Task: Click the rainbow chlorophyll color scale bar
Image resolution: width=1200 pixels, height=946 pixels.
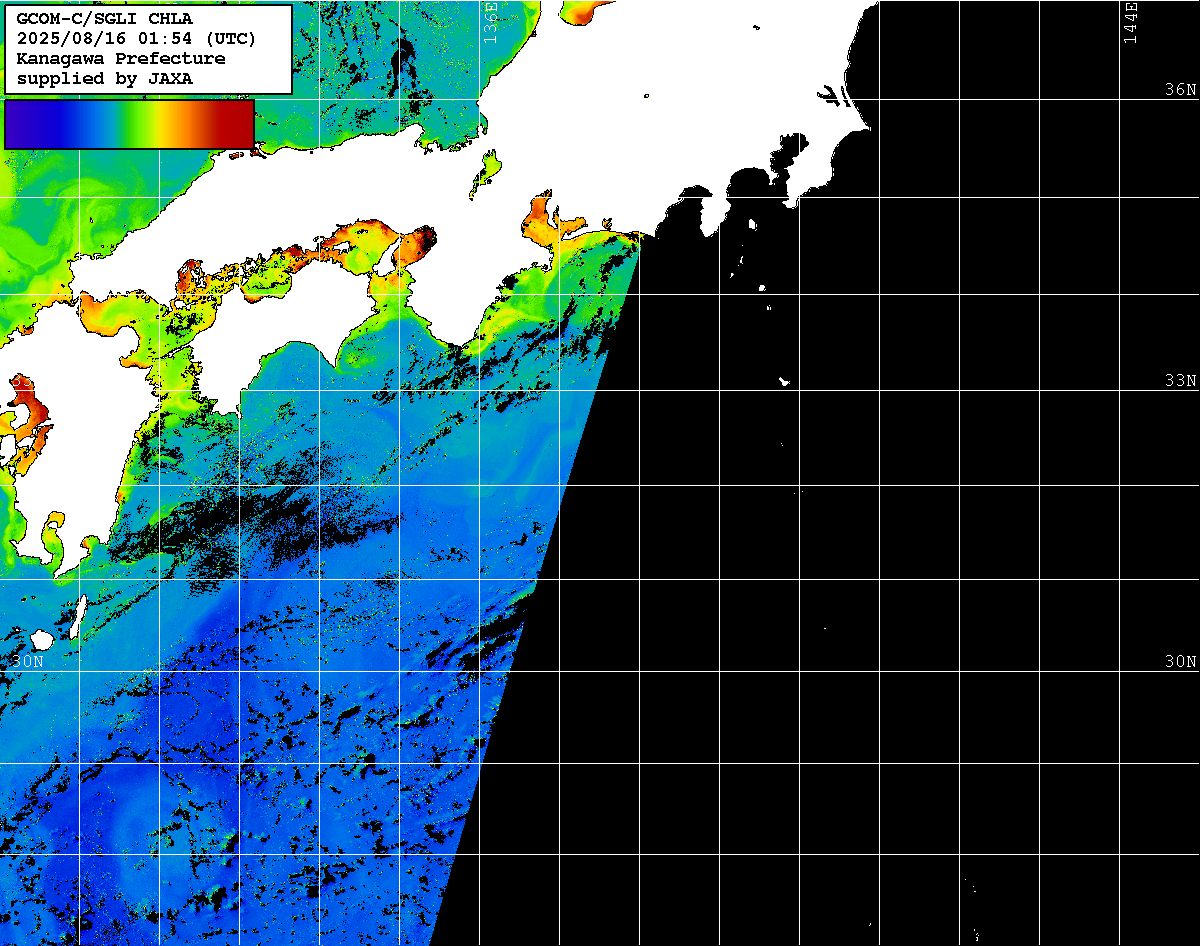Action: pyautogui.click(x=129, y=124)
